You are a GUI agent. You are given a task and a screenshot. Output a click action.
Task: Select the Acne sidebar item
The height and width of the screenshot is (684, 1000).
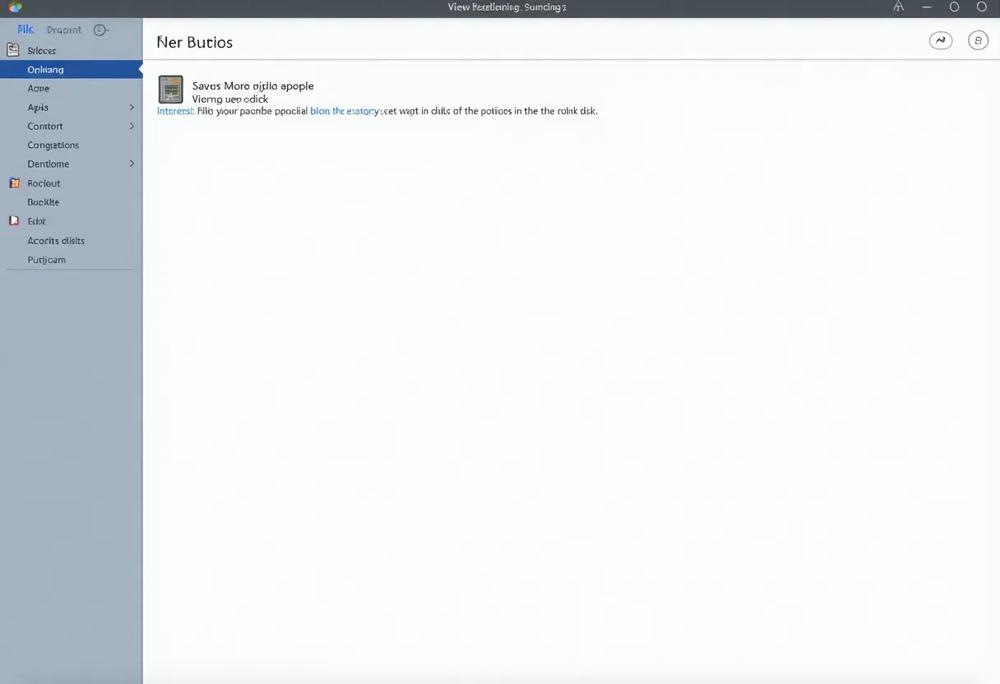coord(38,89)
